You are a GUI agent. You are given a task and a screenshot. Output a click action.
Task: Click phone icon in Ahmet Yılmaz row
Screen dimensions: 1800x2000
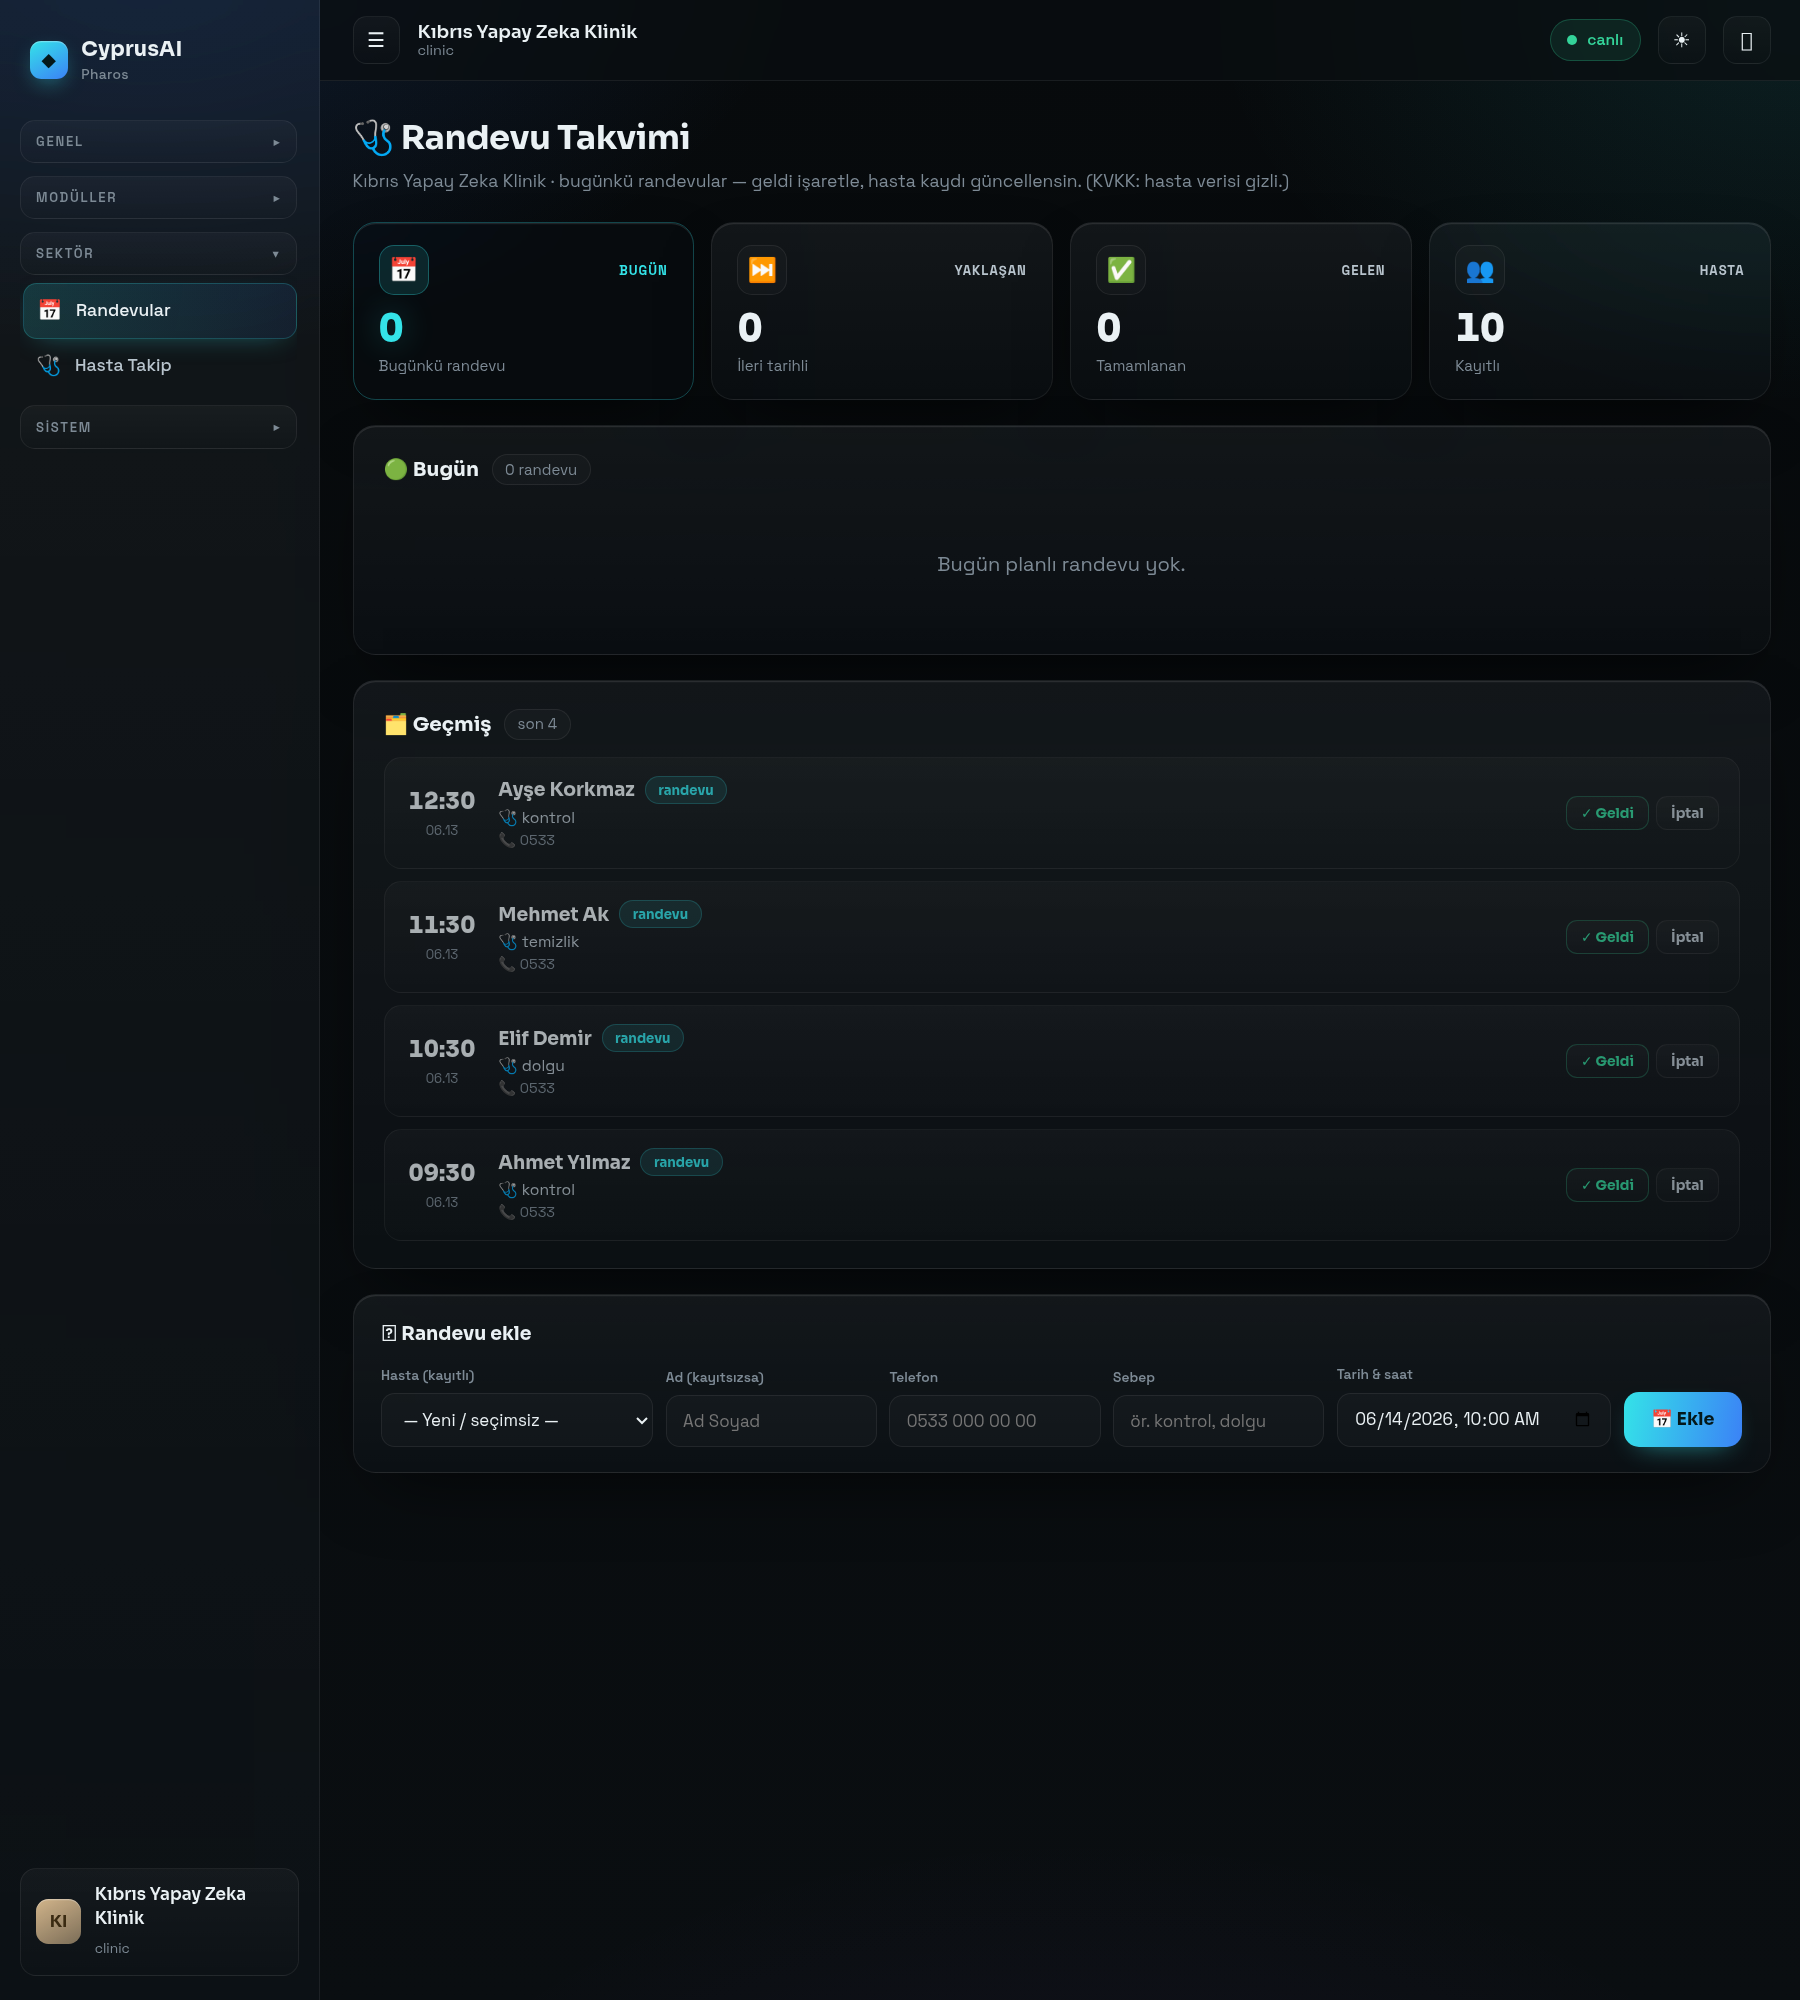click(x=507, y=1212)
